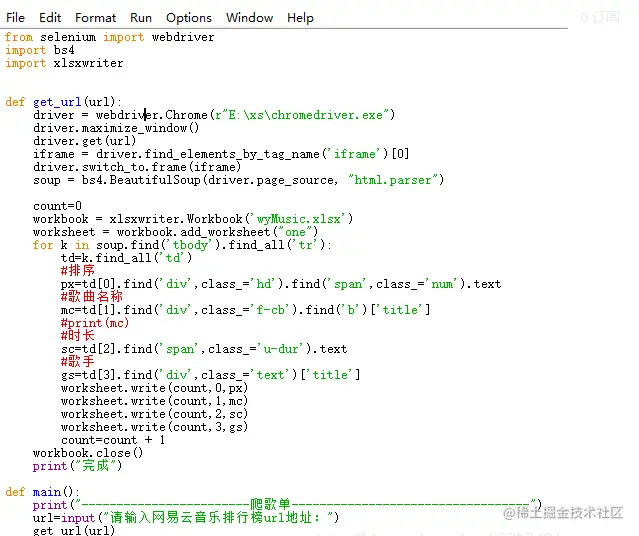Screen dimensions: 639x536
Task: Click the 'mc=td[1].find' line
Action: (245, 310)
